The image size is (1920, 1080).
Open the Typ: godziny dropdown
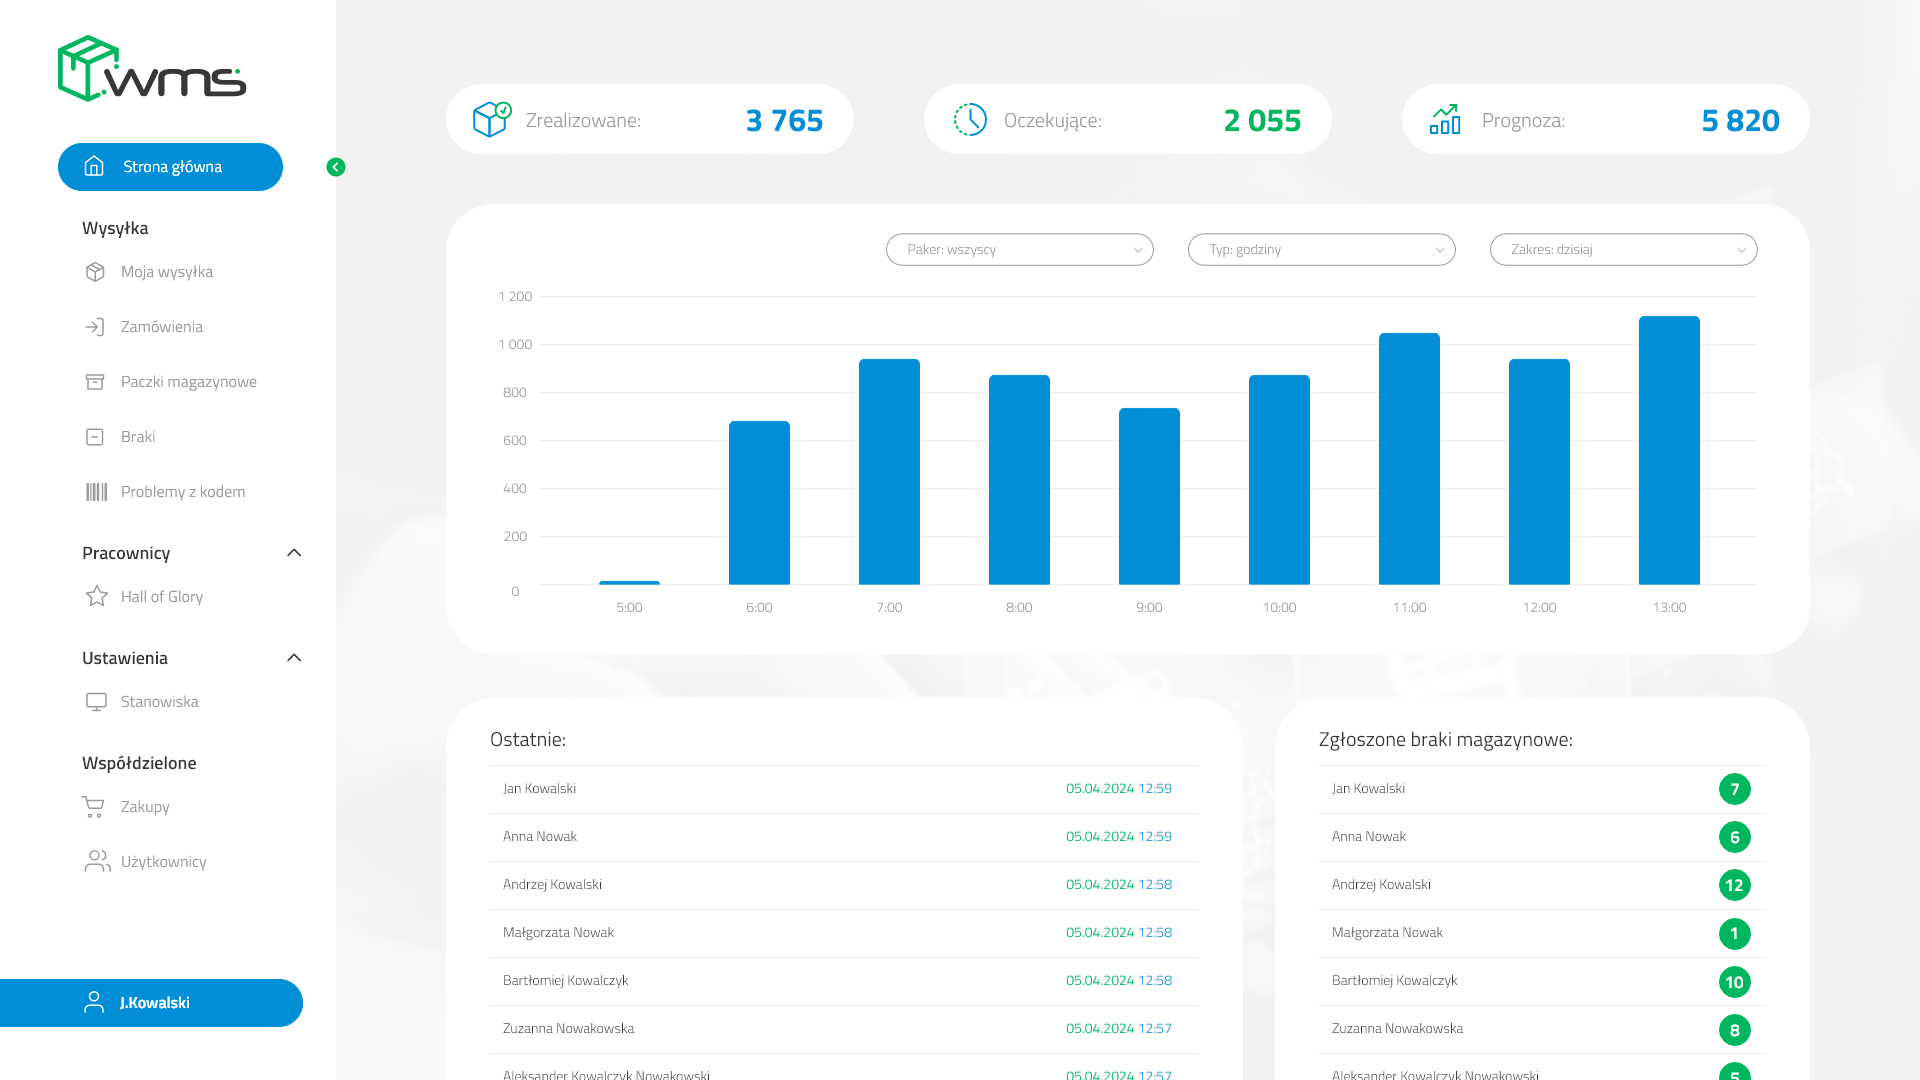tap(1322, 250)
